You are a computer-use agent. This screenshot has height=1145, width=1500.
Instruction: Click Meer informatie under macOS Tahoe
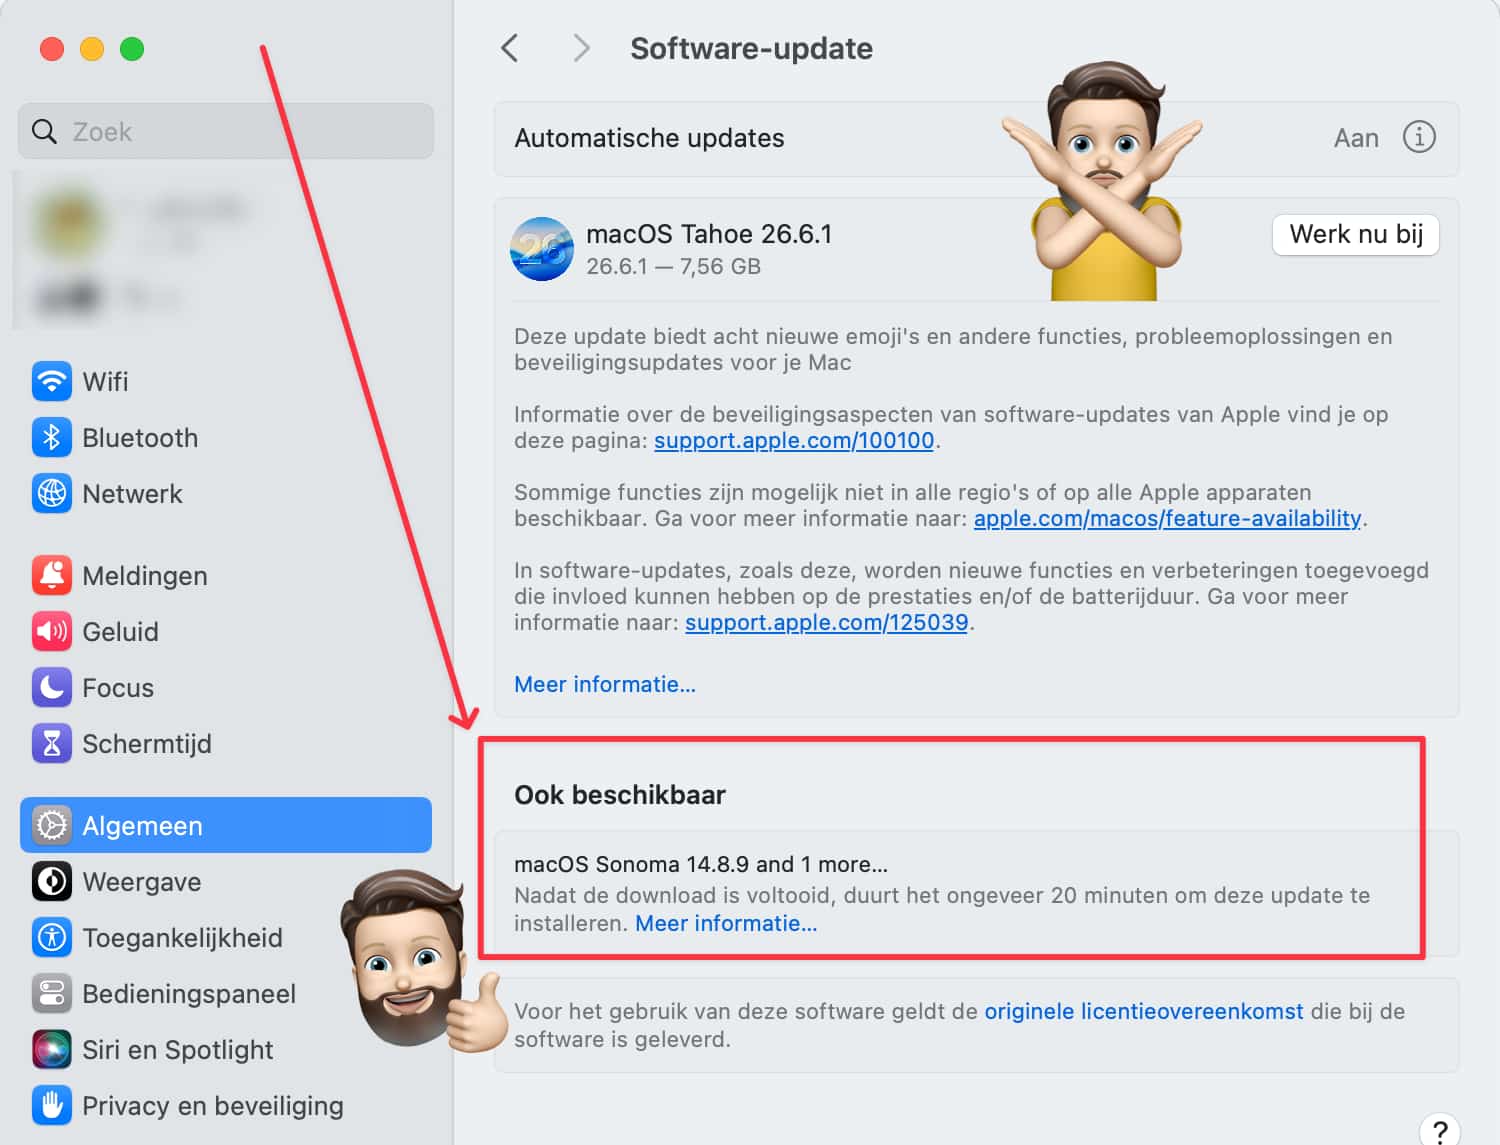pyautogui.click(x=605, y=684)
